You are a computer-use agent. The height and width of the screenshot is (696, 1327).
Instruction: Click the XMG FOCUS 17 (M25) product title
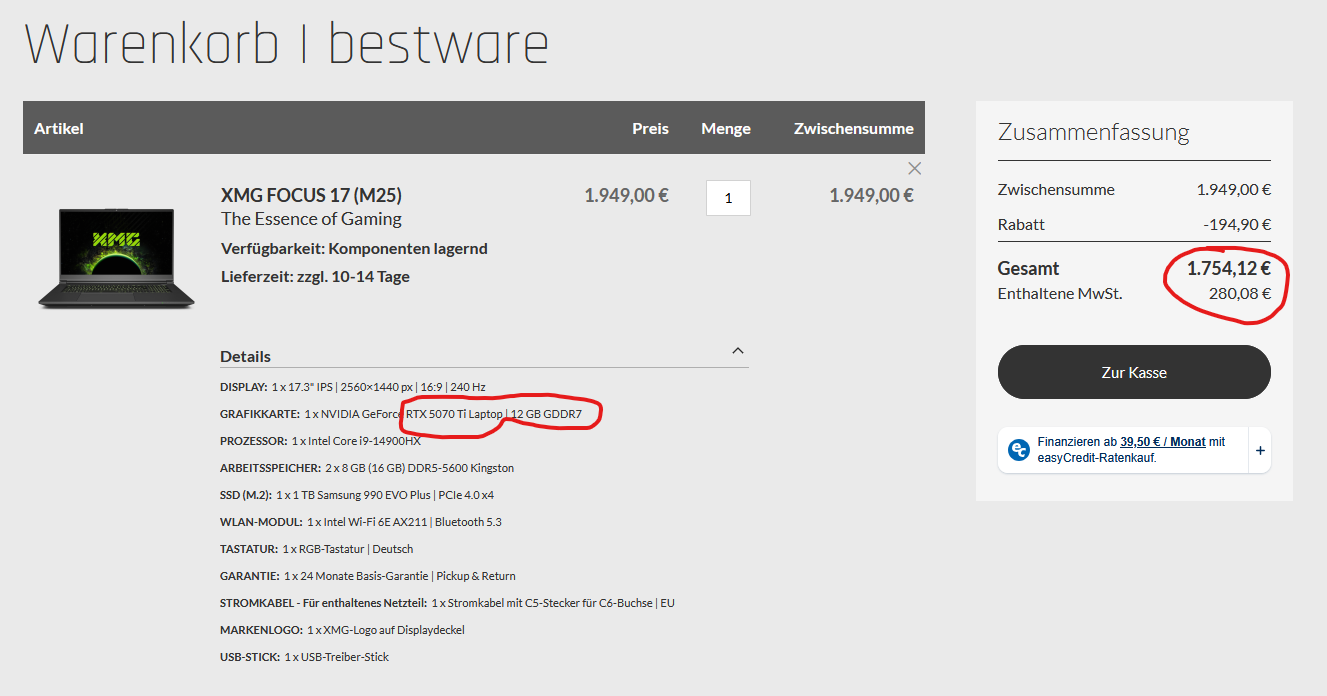(311, 195)
